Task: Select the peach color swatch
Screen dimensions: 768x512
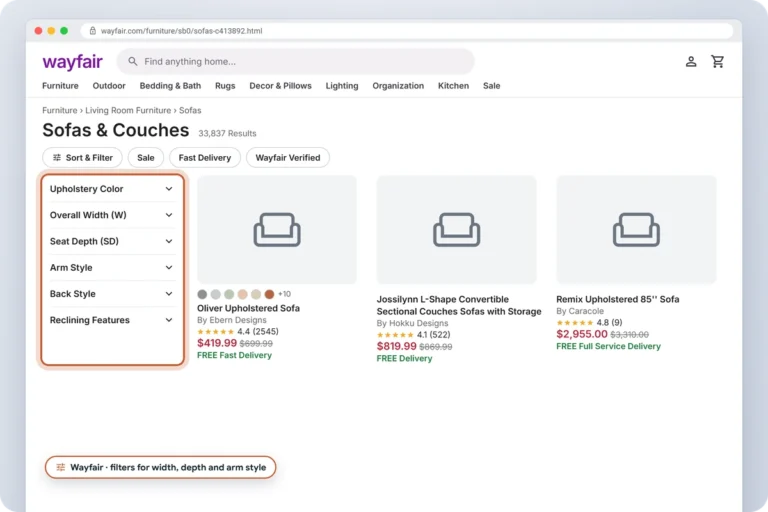Action: click(x=242, y=294)
